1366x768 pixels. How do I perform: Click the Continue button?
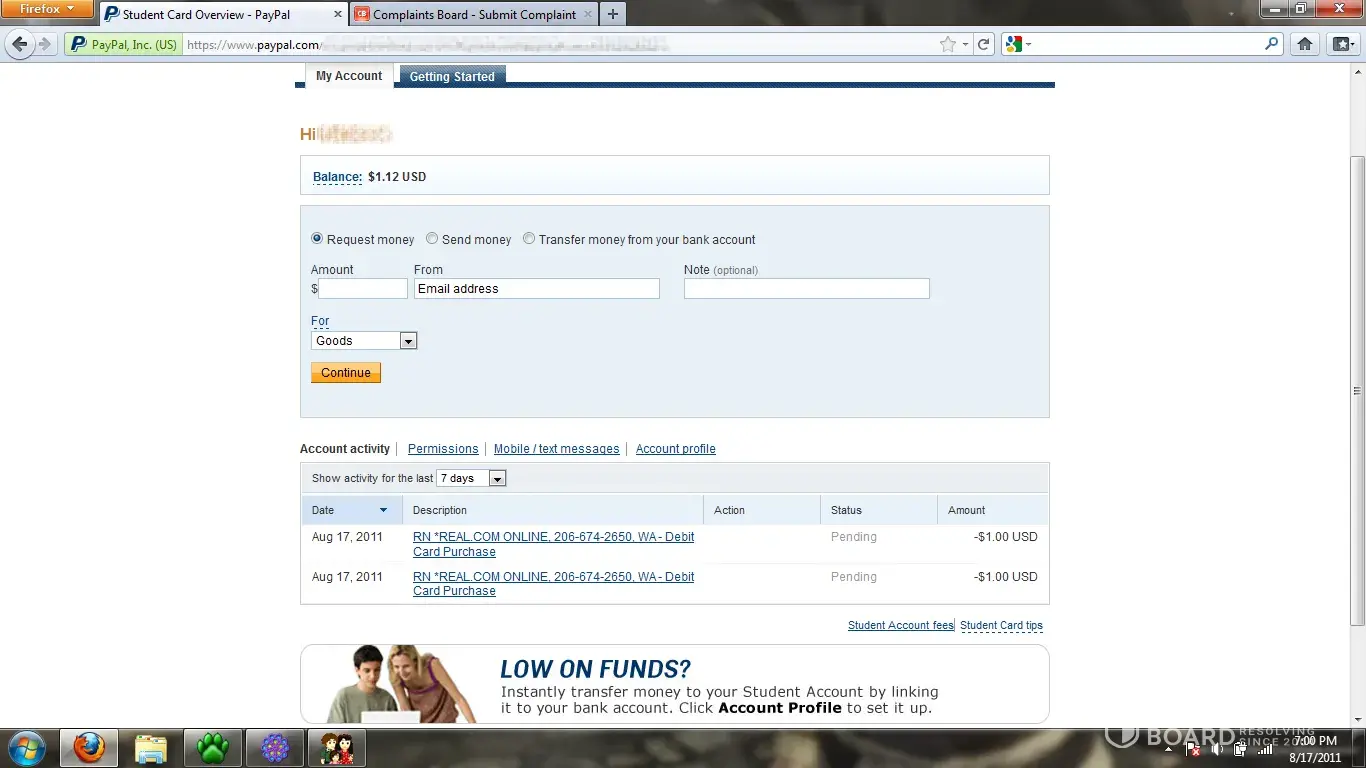pyautogui.click(x=346, y=373)
